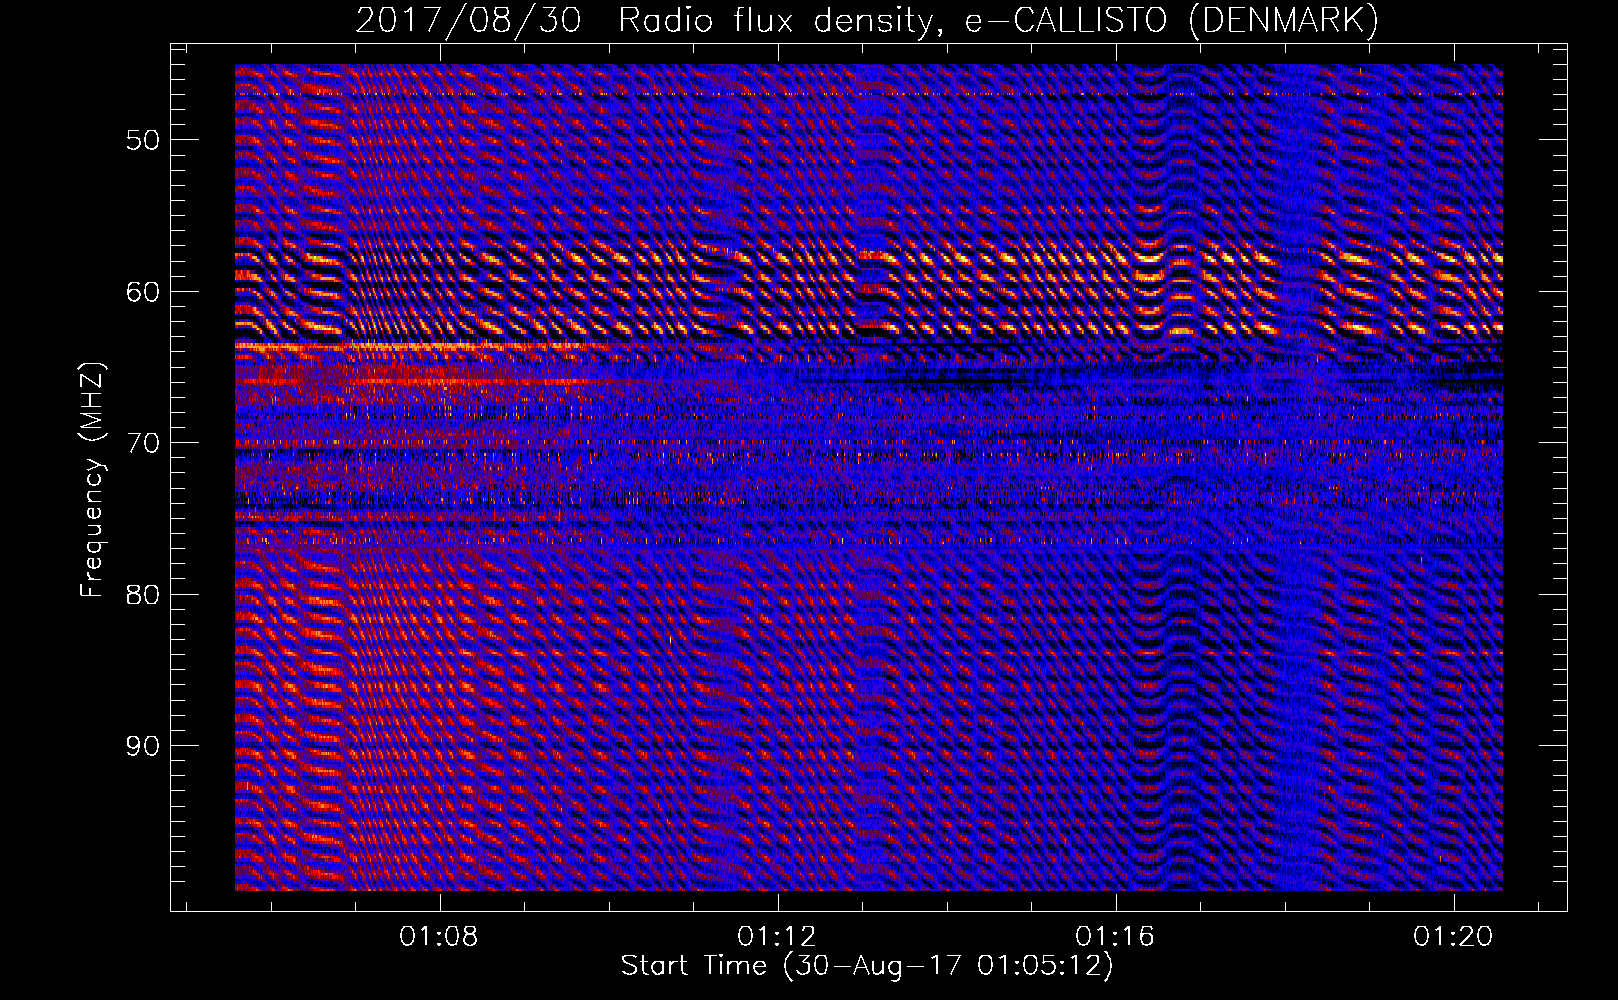Viewport: 1618px width, 1000px height.
Task: Click the 01:12 time tick label
Action: tap(777, 936)
